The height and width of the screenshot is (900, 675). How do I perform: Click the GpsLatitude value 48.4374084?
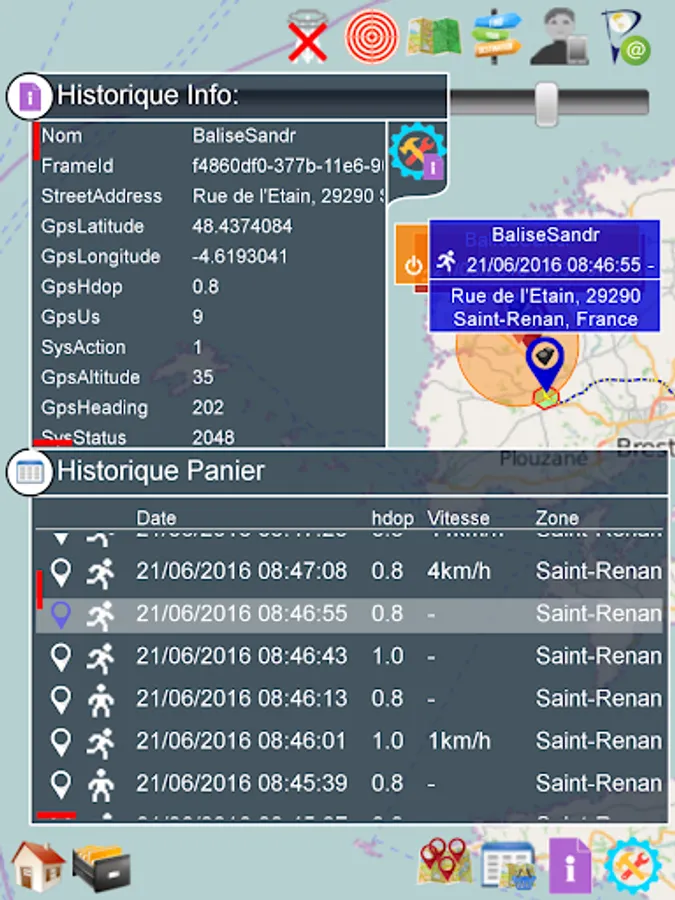[242, 226]
